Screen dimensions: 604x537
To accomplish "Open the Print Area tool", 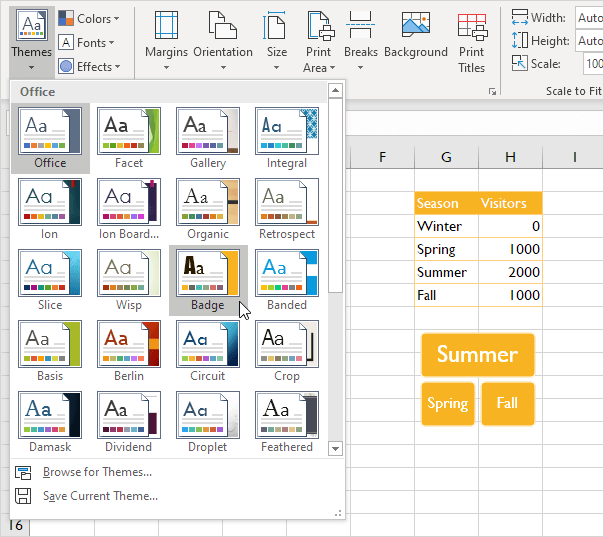I will point(319,26).
